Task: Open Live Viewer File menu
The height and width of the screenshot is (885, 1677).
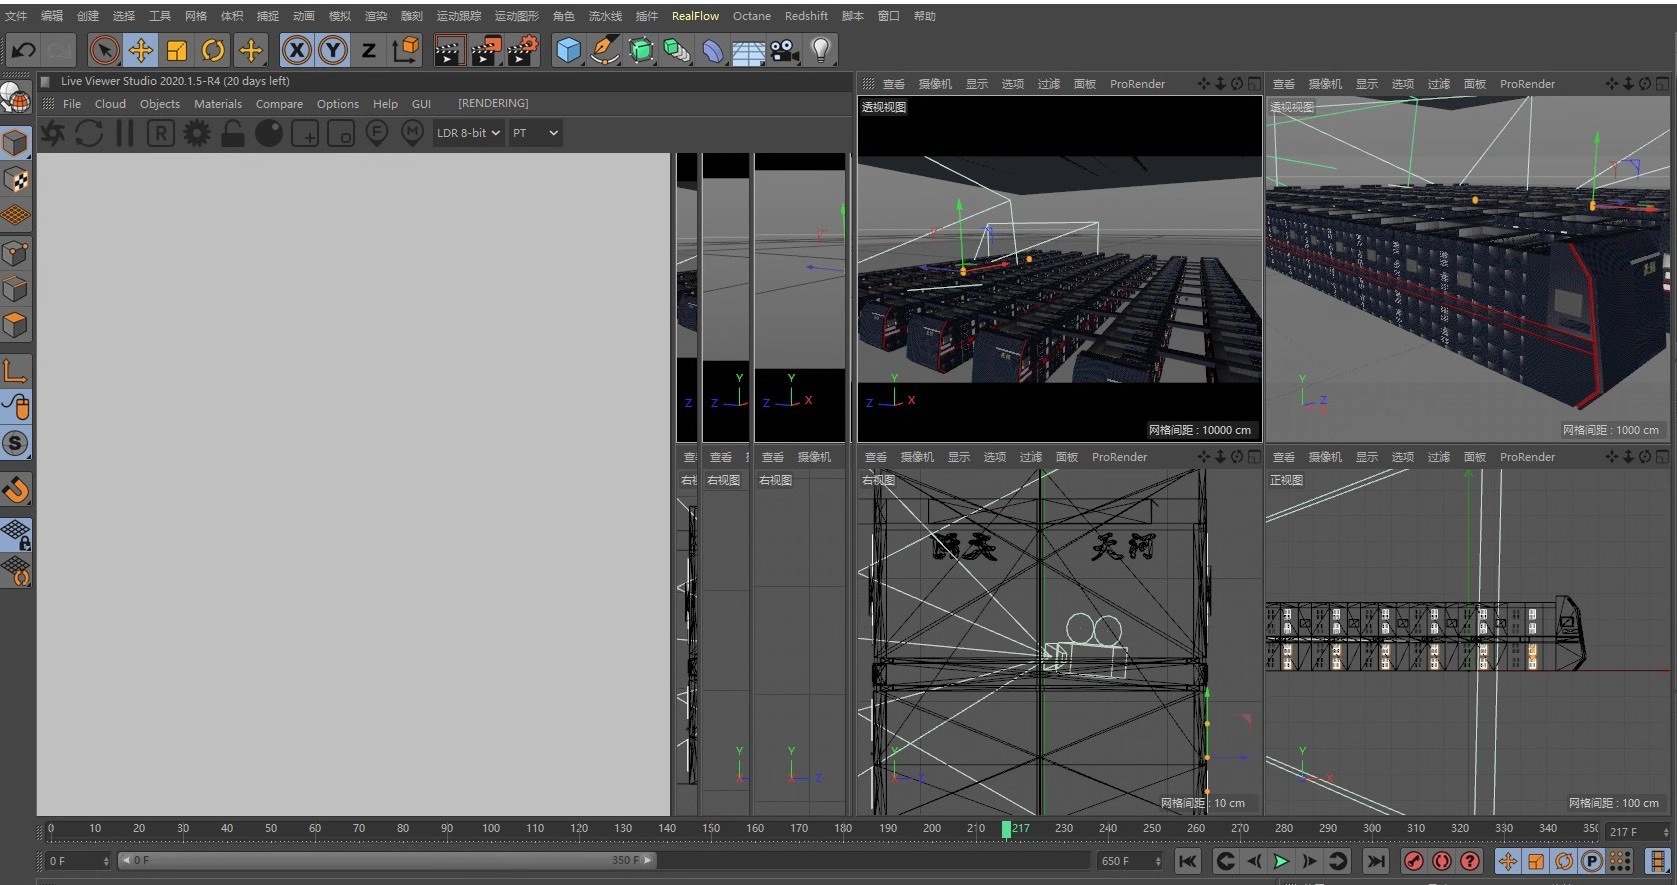Action: pyautogui.click(x=72, y=104)
